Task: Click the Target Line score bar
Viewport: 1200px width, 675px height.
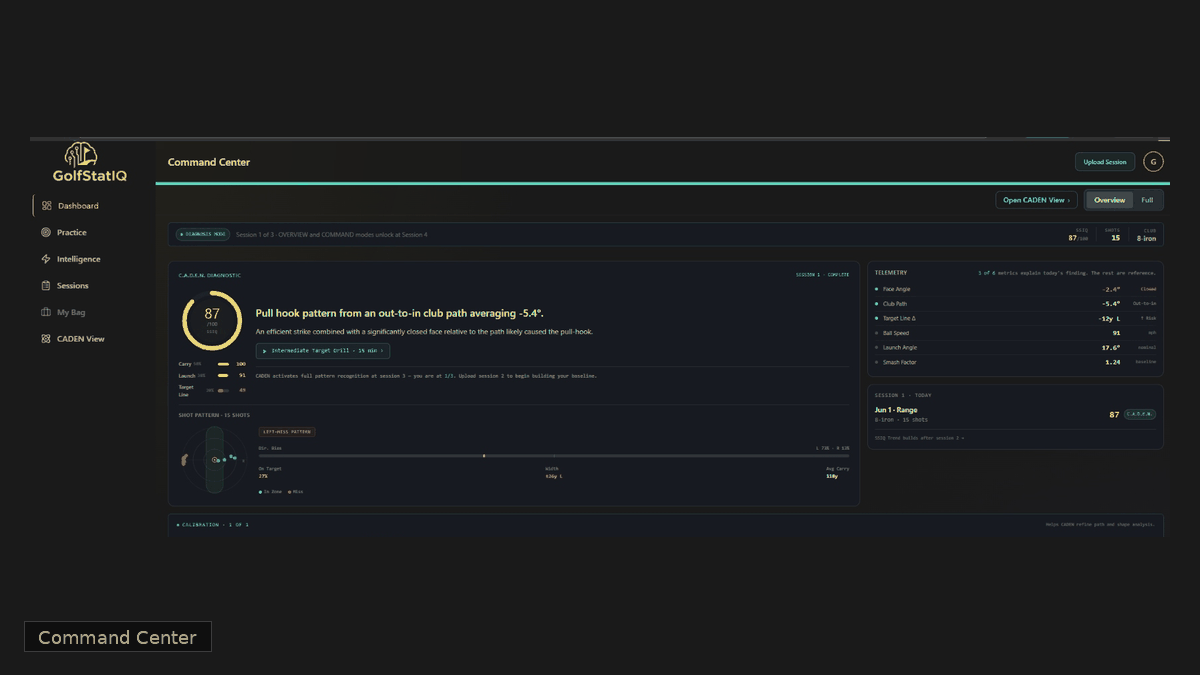Action: coord(223,390)
